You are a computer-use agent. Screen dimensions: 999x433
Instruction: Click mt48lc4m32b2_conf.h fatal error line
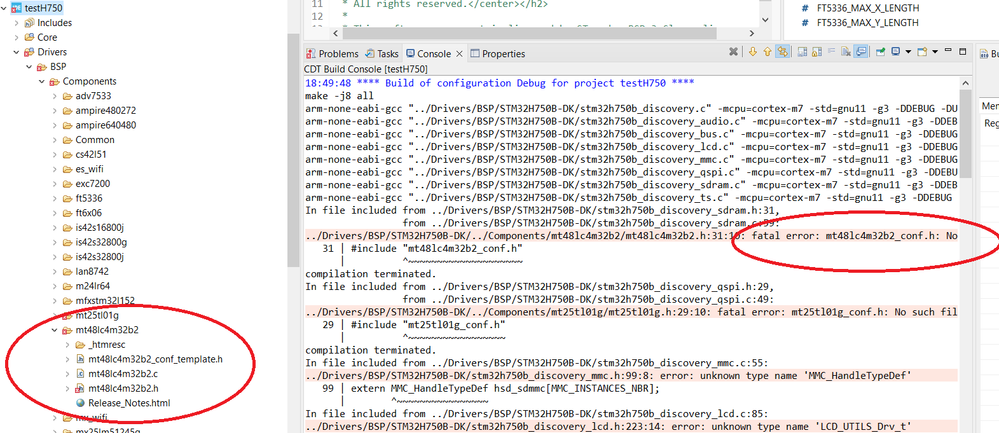coord(631,236)
